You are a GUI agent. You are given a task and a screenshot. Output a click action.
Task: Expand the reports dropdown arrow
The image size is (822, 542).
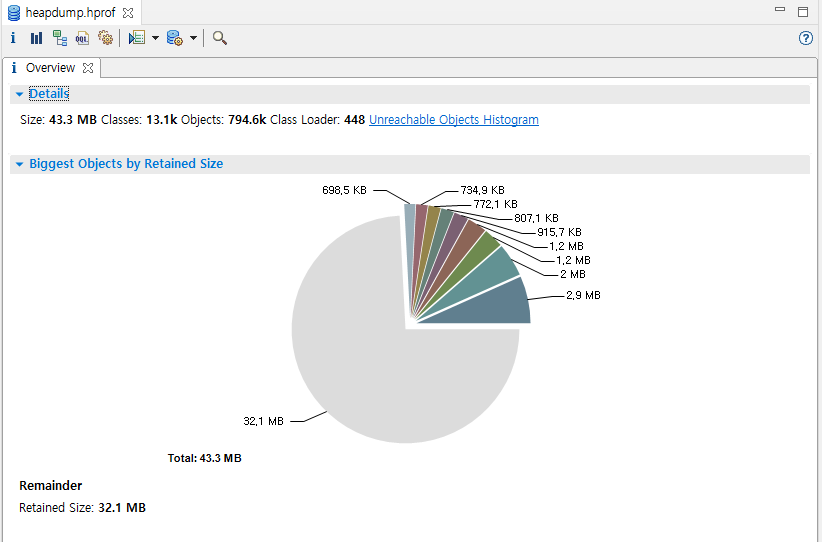coord(155,38)
